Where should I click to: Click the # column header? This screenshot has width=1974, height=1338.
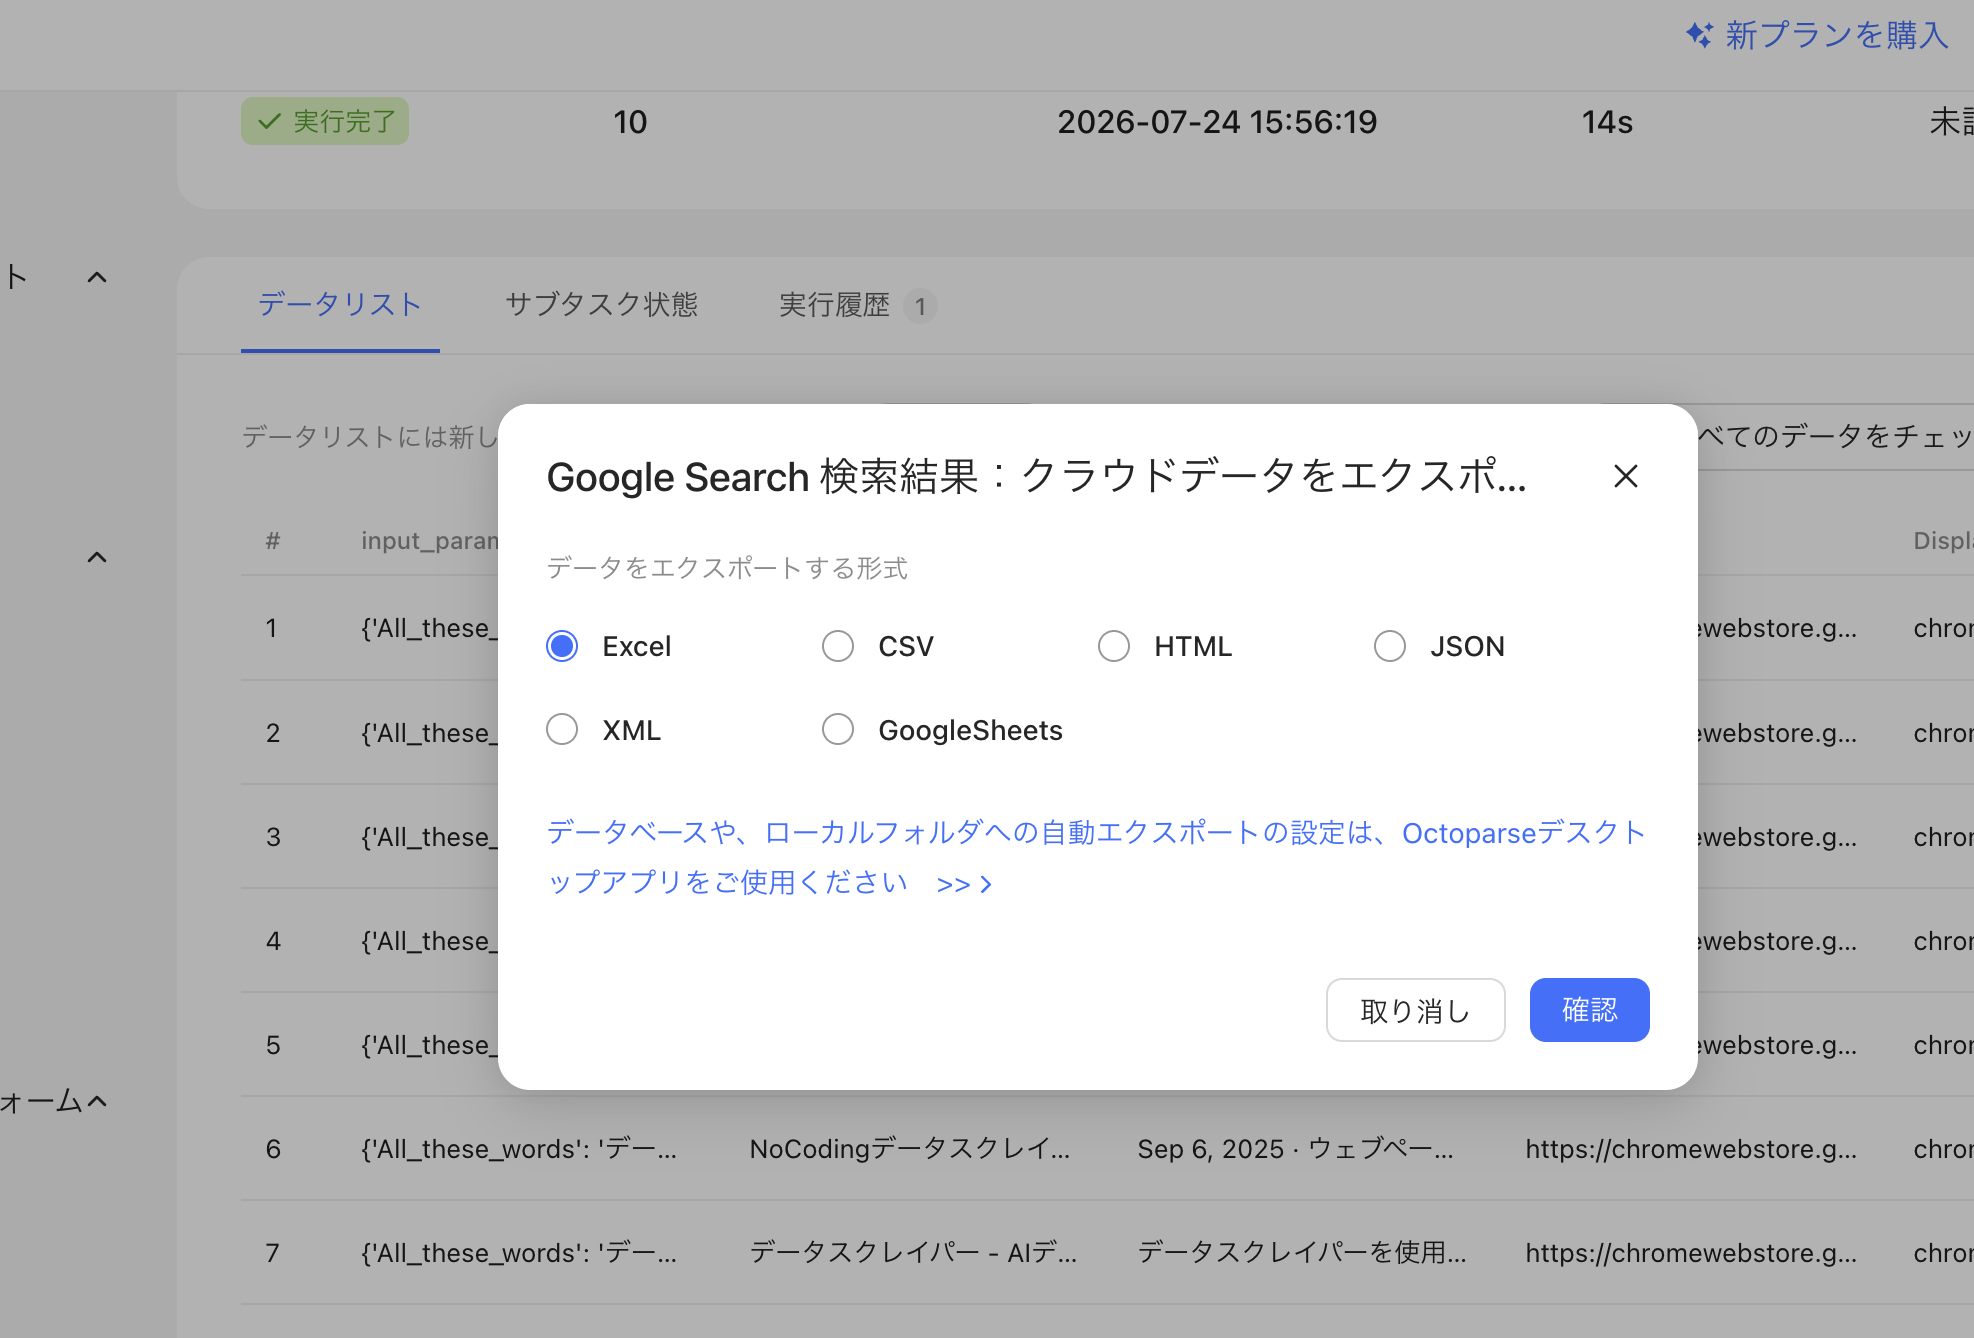(273, 541)
